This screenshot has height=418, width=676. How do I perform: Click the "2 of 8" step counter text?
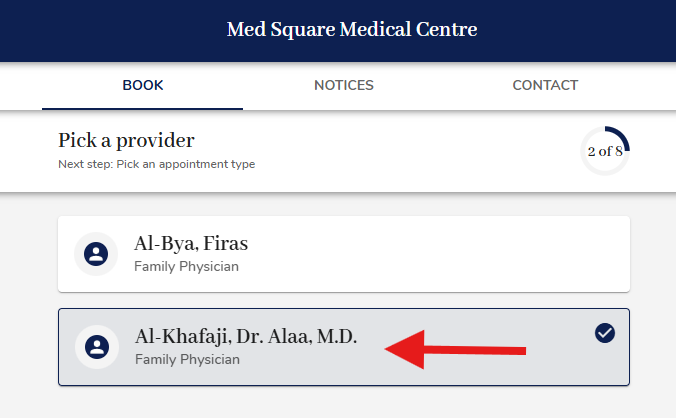[x=605, y=152]
